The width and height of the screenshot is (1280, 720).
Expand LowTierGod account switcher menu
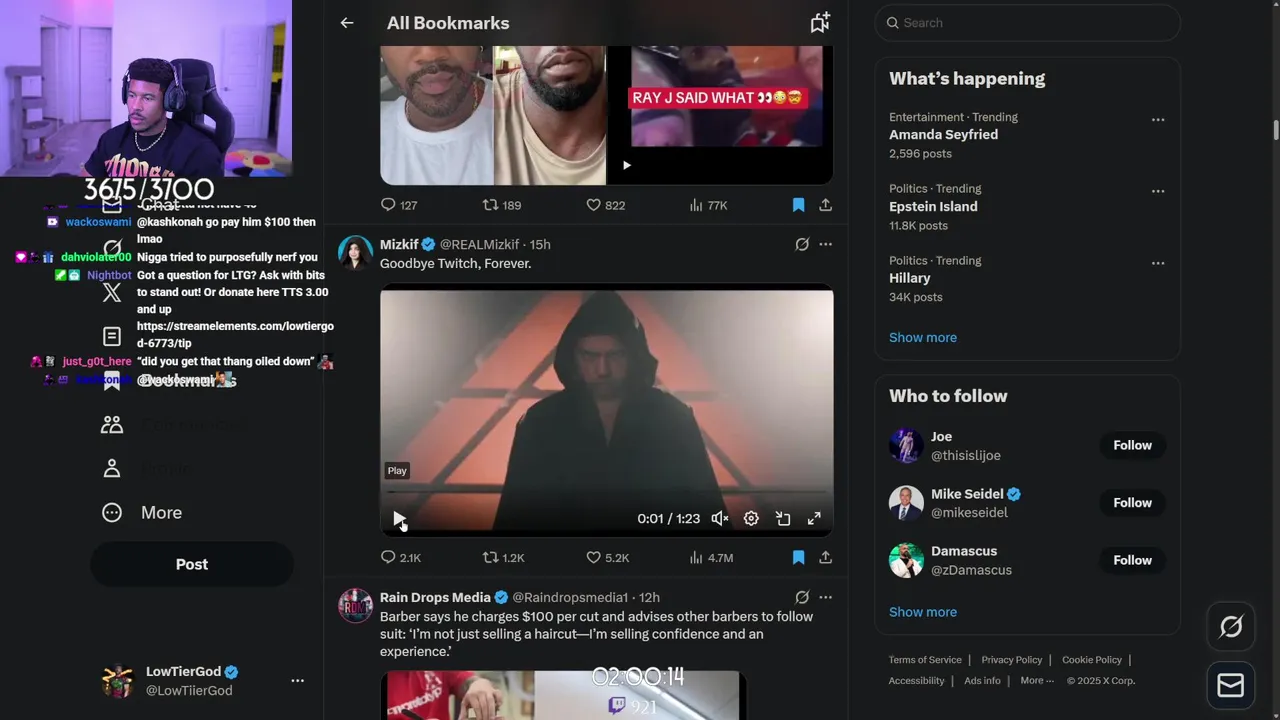click(x=297, y=680)
